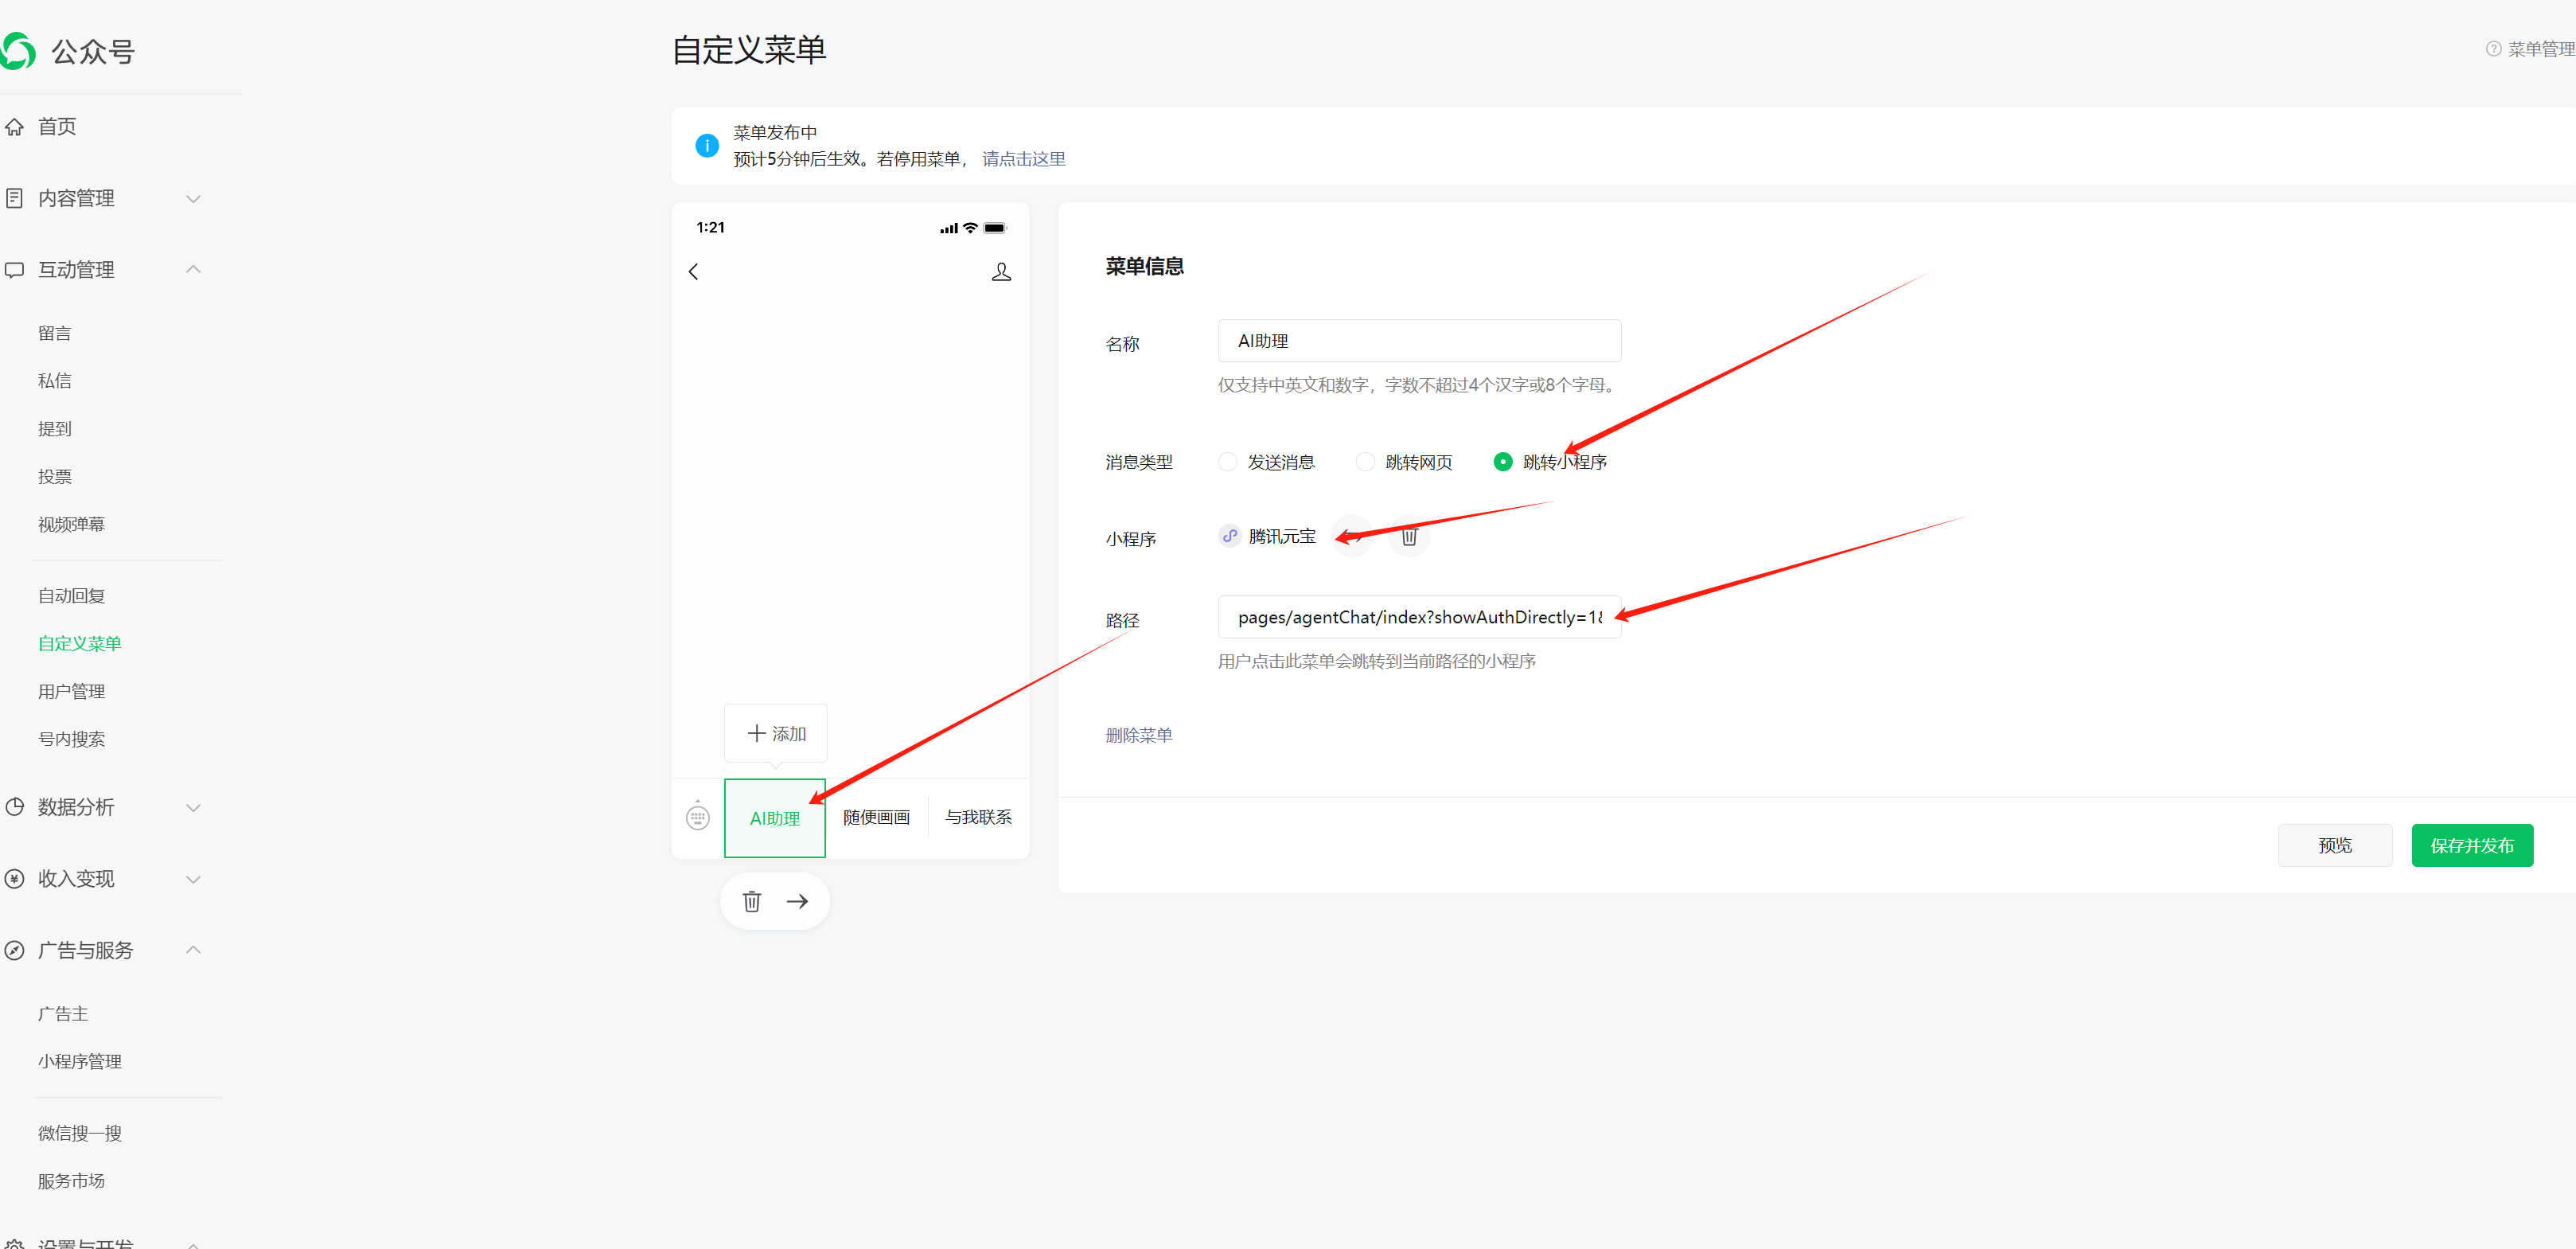Click trash icon below phone preview
Screen dimensions: 2576x1249
[x=752, y=901]
